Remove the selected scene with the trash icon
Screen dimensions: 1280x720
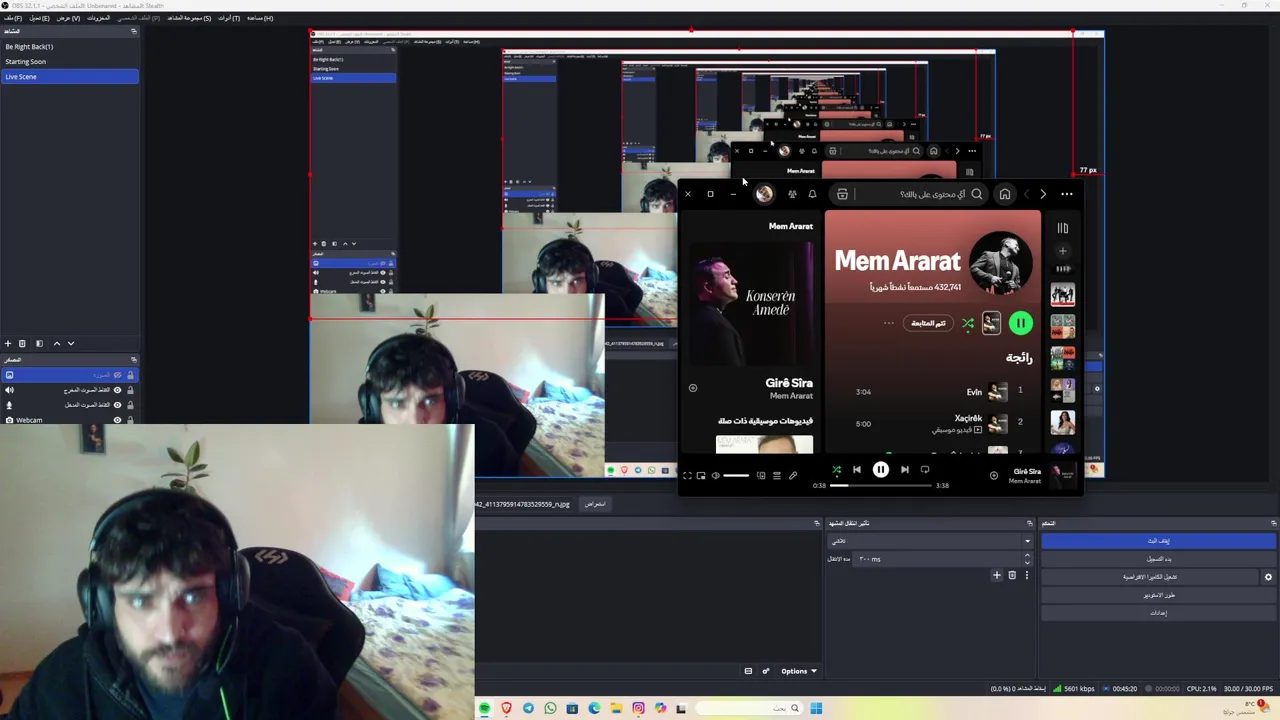22,343
